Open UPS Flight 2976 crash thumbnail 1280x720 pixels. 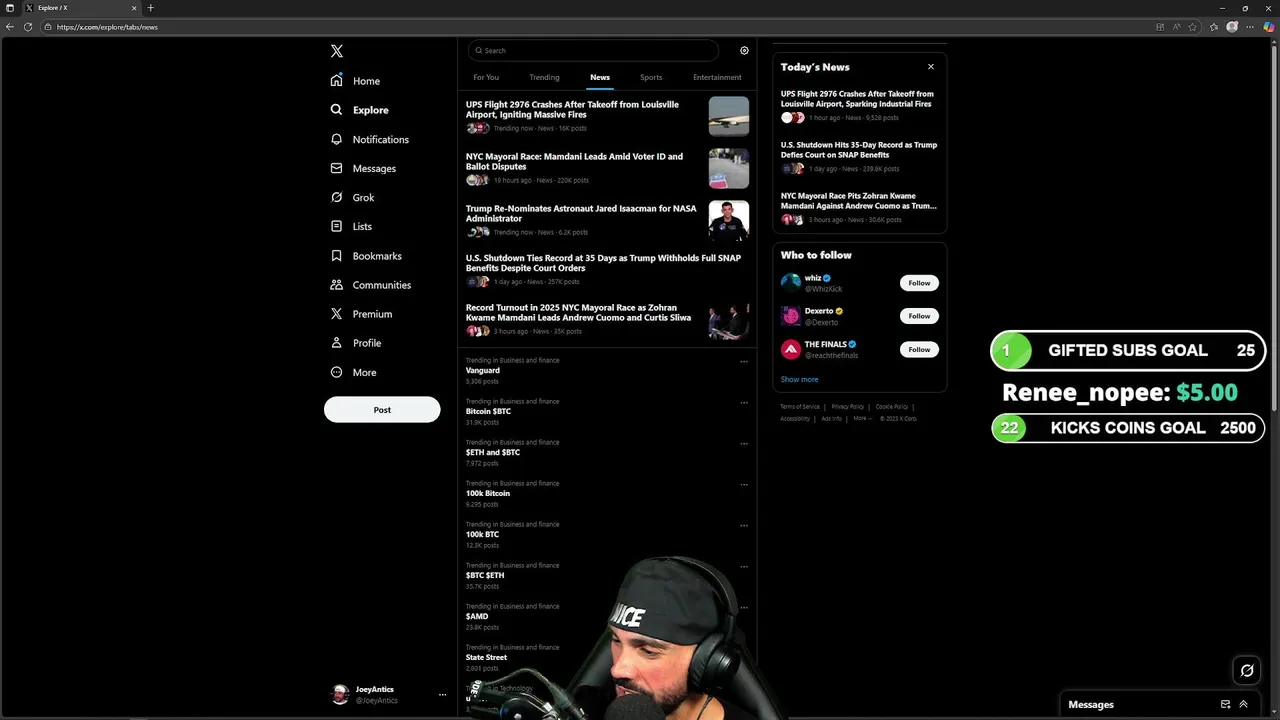tap(729, 116)
